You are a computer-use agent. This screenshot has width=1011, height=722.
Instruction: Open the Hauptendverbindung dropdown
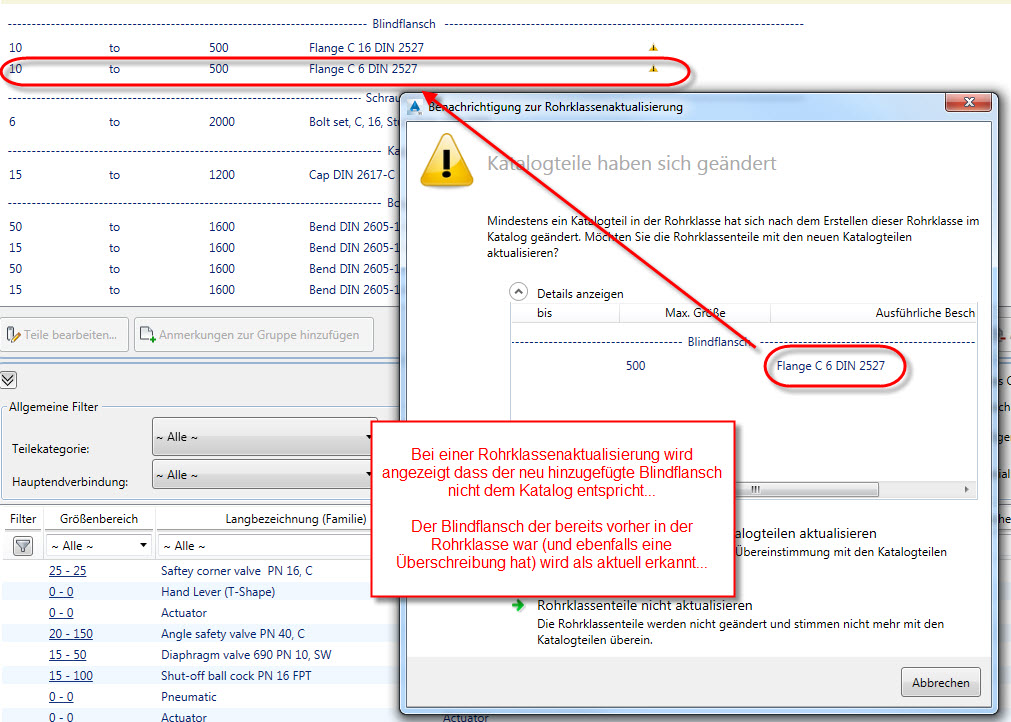[x=264, y=475]
